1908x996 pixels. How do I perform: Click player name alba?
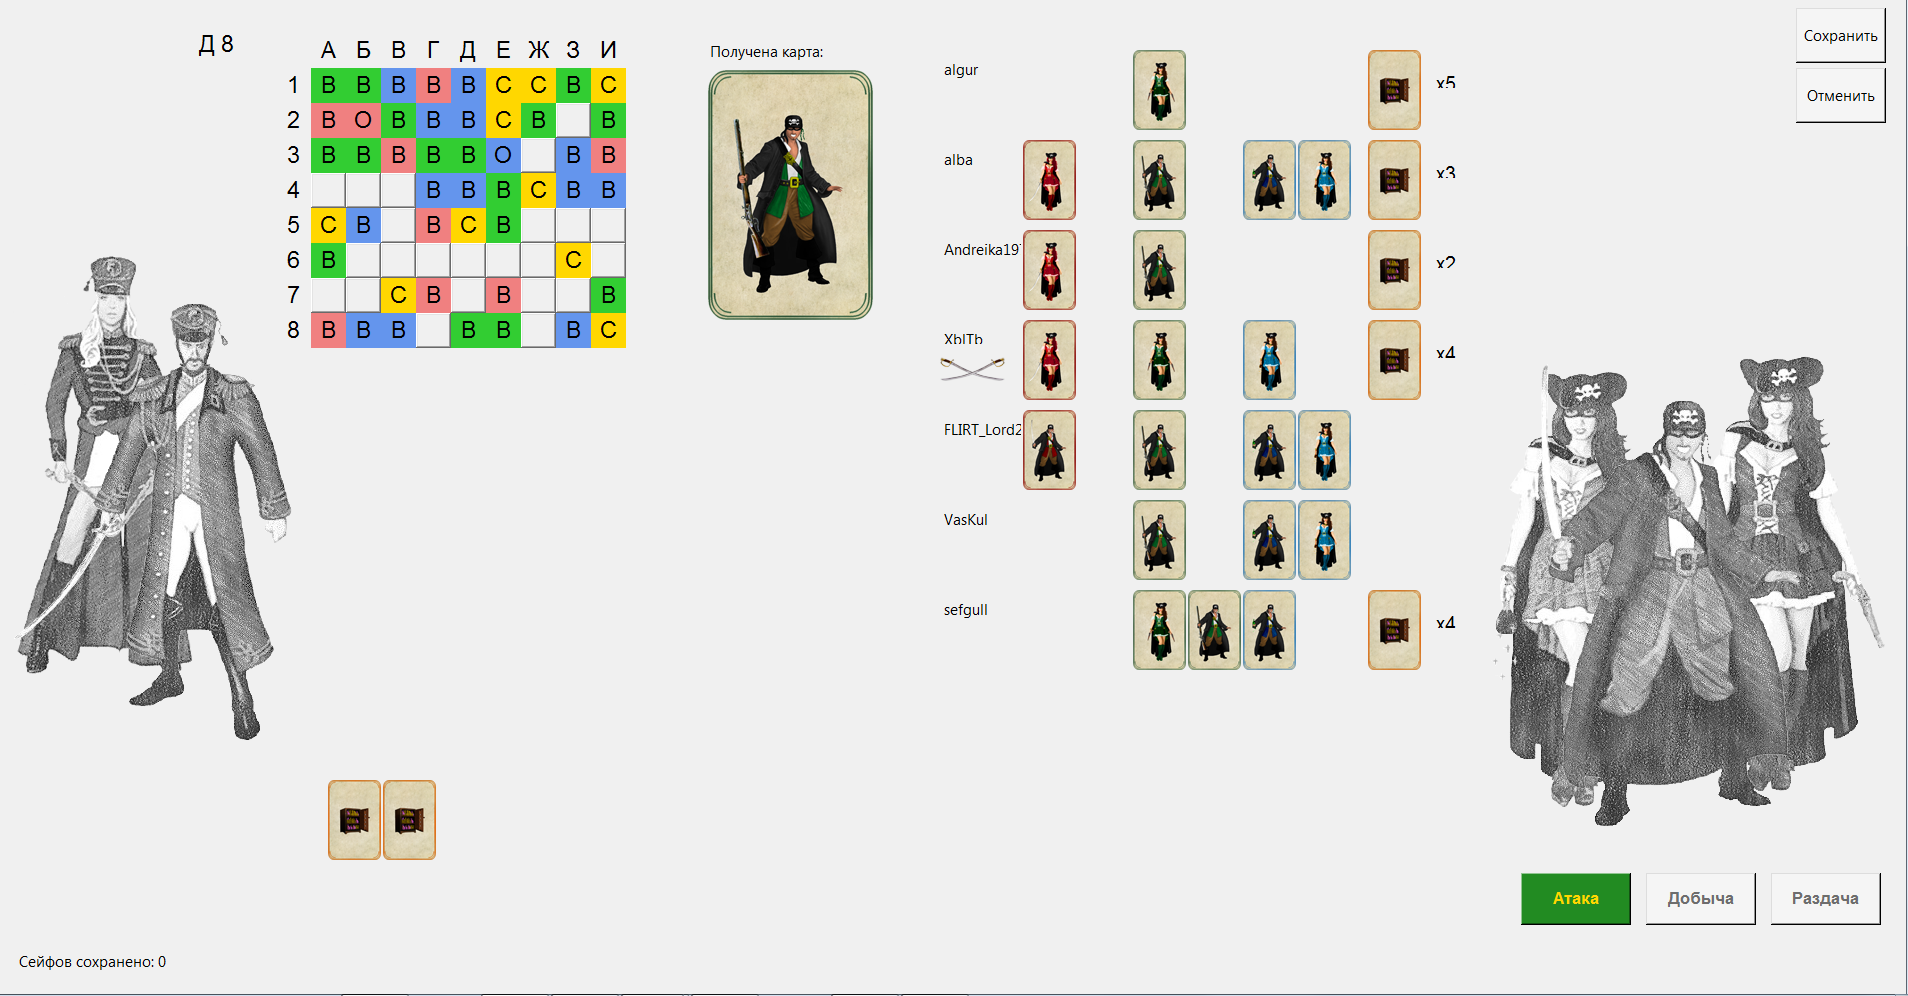[958, 160]
